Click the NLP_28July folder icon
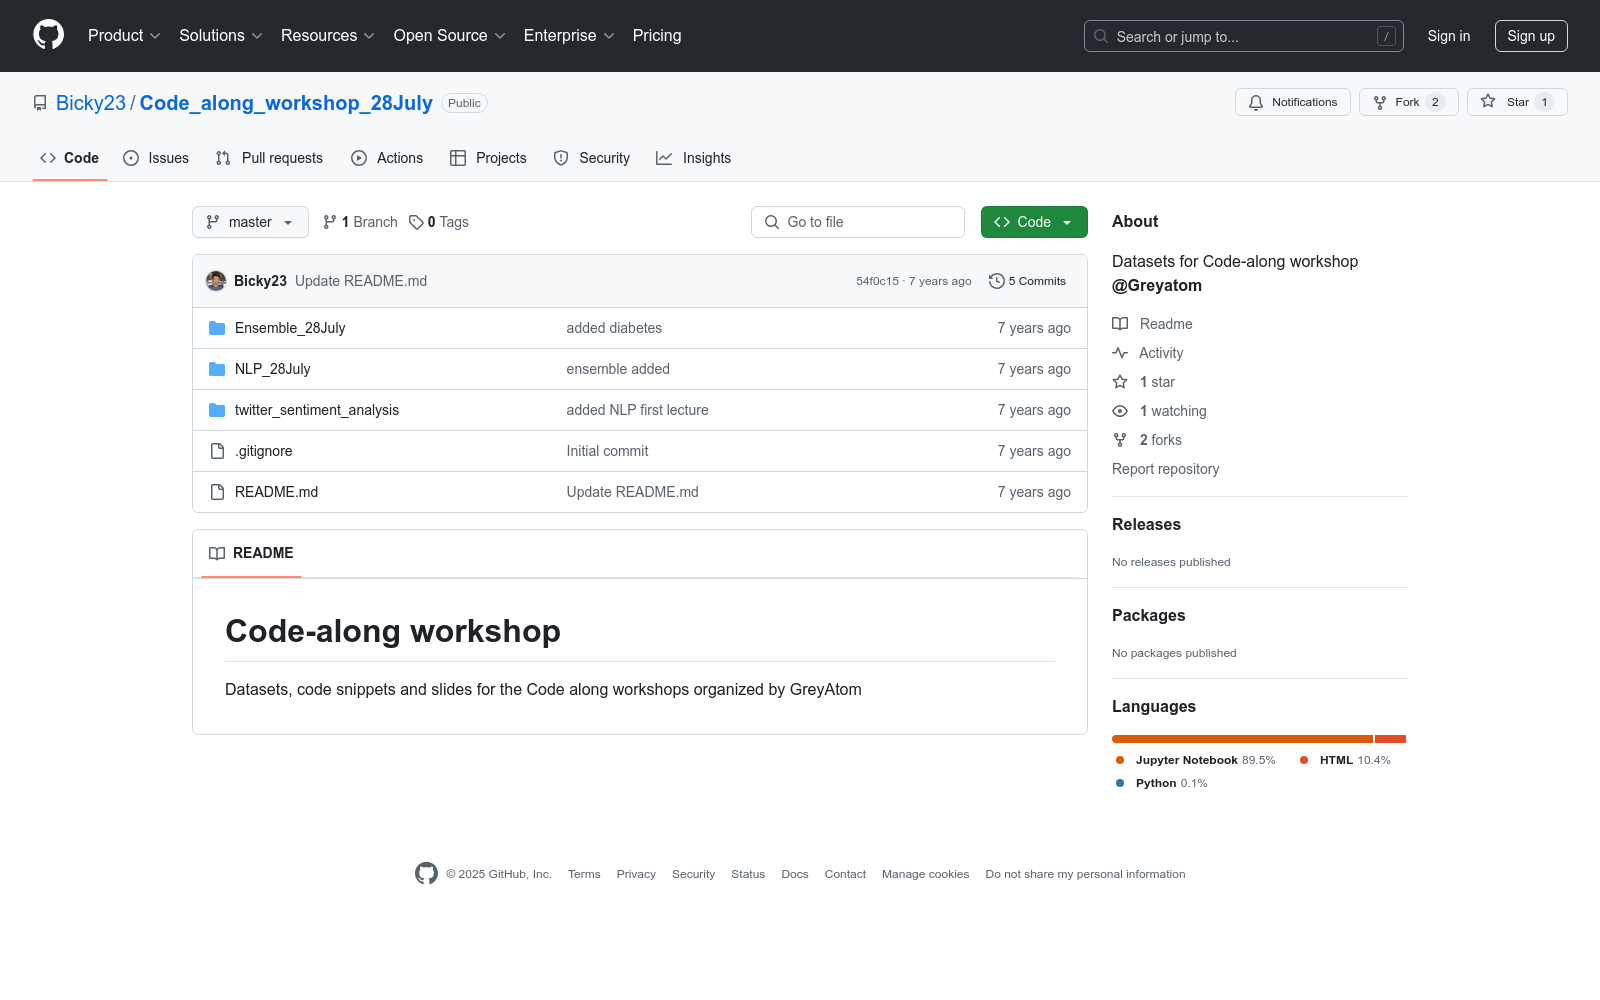The height and width of the screenshot is (1000, 1600). tap(217, 369)
